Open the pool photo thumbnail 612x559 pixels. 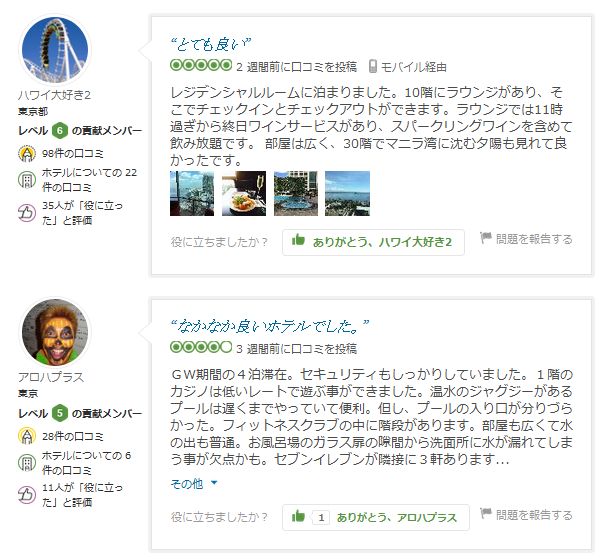point(296,193)
